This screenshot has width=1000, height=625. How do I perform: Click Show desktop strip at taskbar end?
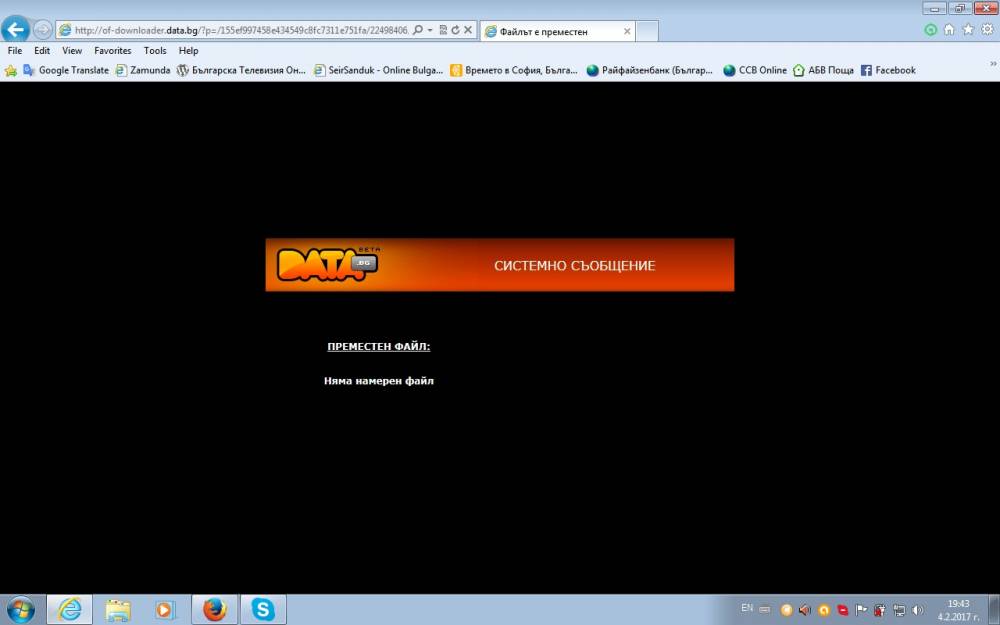[994, 610]
